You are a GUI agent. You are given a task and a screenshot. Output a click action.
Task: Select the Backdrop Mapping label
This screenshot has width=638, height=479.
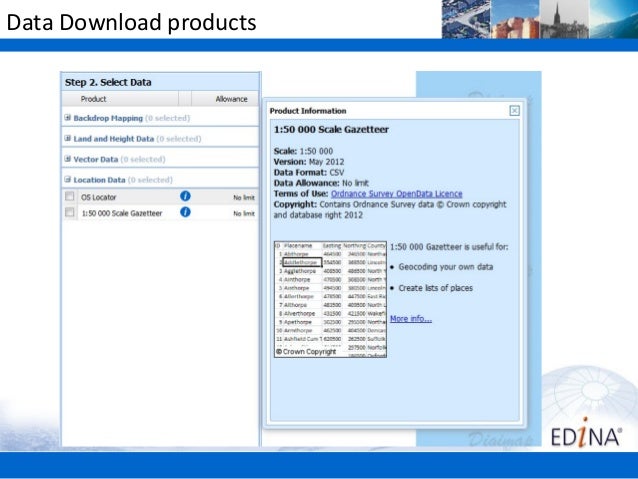(108, 118)
